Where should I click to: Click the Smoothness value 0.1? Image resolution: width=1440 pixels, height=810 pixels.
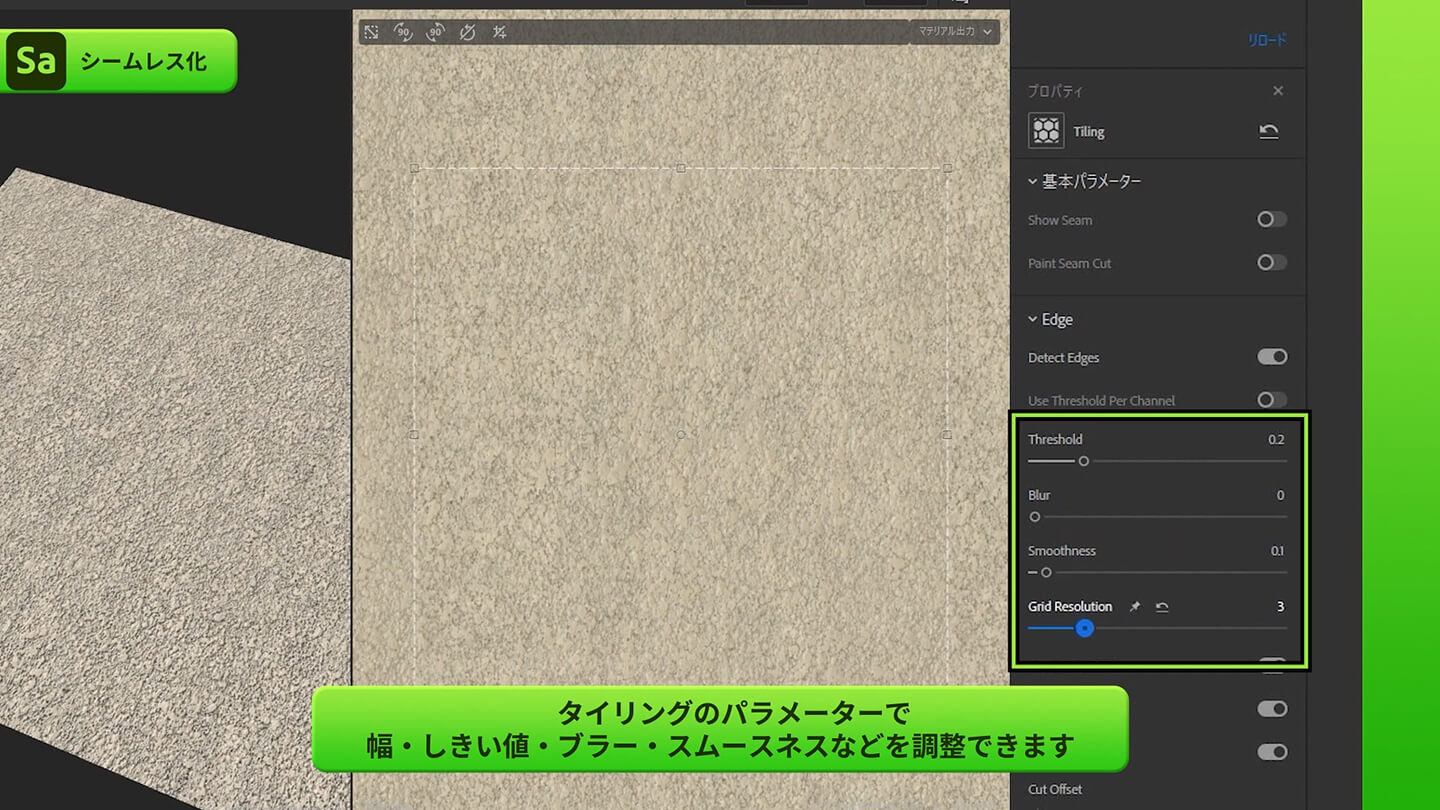[x=1277, y=551]
